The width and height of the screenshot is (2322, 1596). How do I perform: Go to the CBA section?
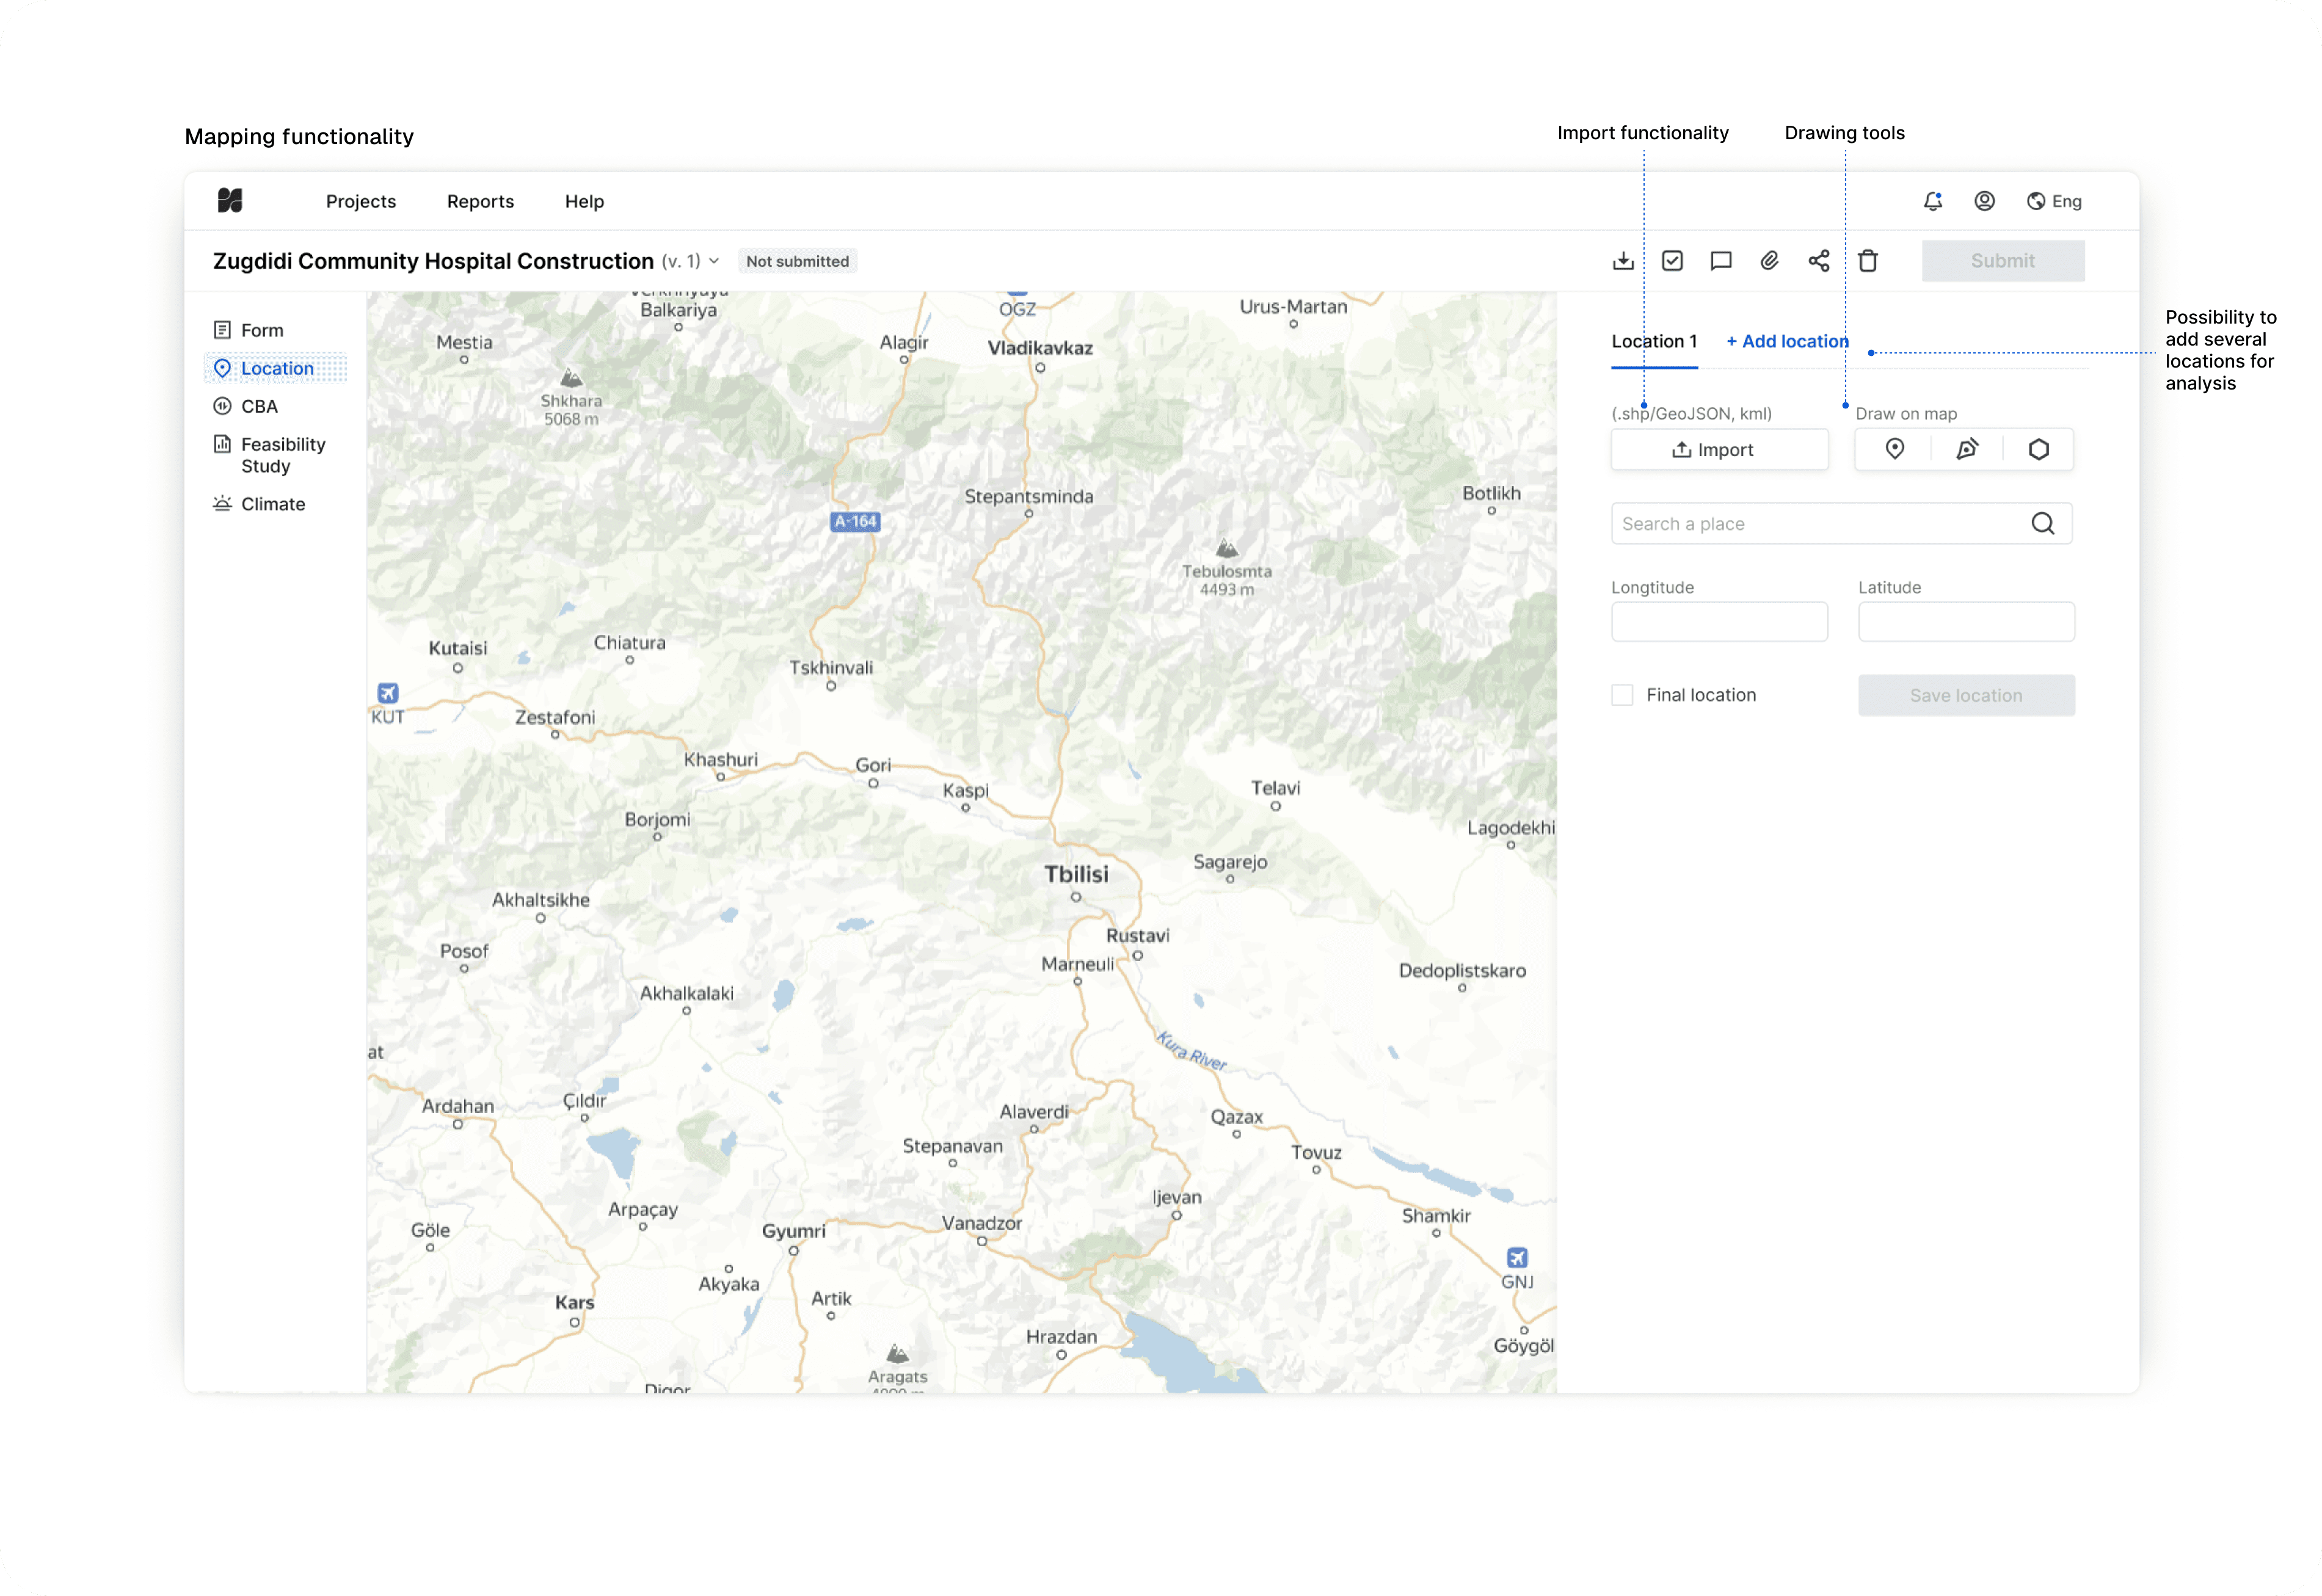[x=259, y=406]
